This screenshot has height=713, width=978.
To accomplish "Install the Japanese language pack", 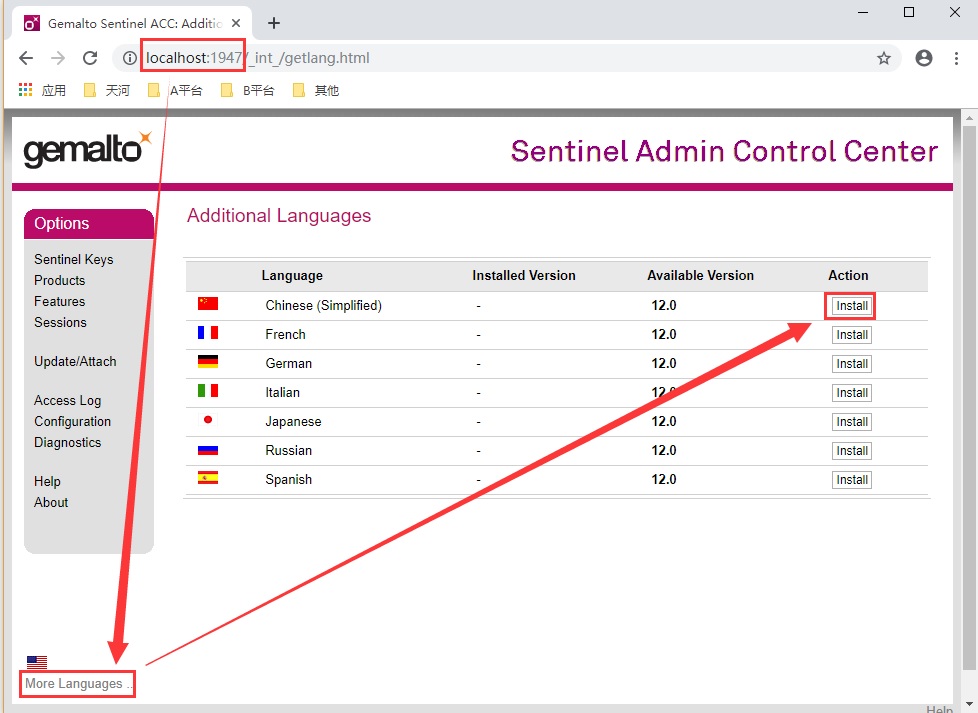I will (x=852, y=422).
